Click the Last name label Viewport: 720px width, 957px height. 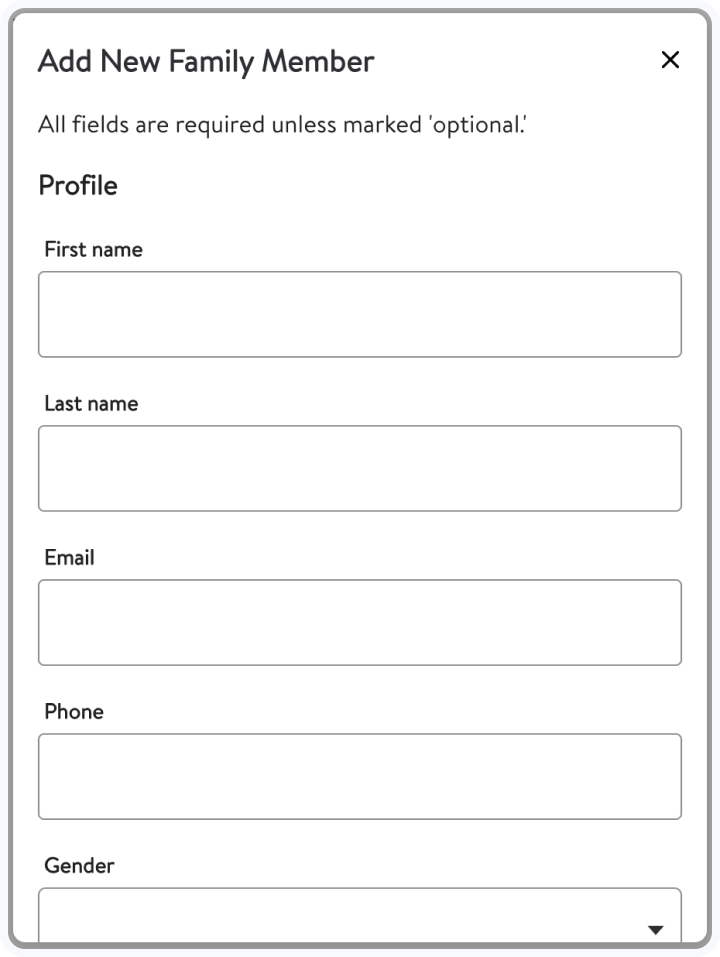pyautogui.click(x=91, y=404)
